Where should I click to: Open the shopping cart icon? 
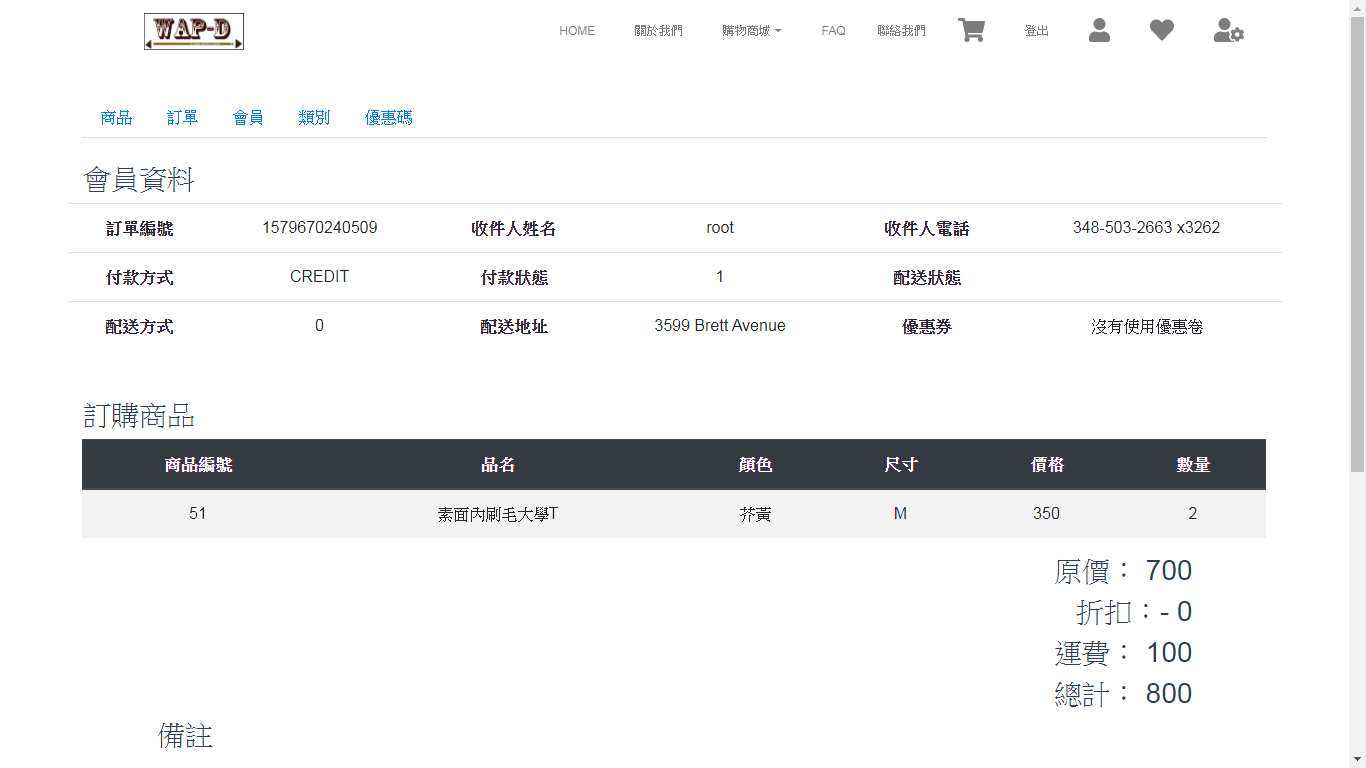tap(971, 30)
